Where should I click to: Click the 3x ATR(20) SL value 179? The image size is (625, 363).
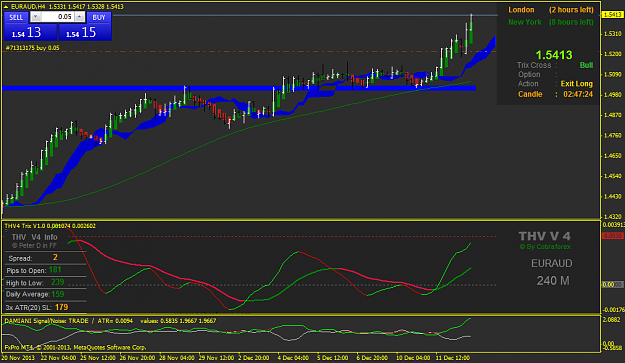point(61,307)
